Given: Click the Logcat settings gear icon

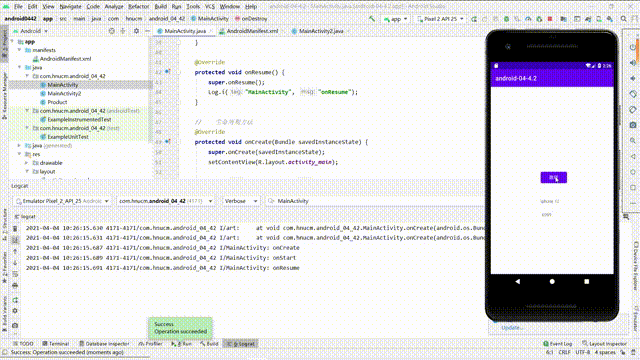Looking at the screenshot, I should point(15,311).
